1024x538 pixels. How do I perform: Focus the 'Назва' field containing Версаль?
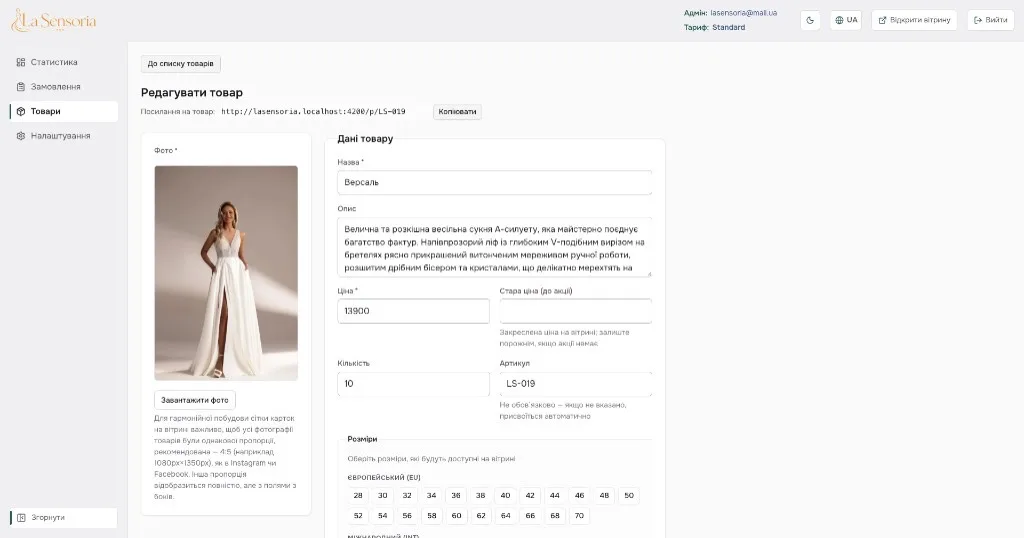494,183
